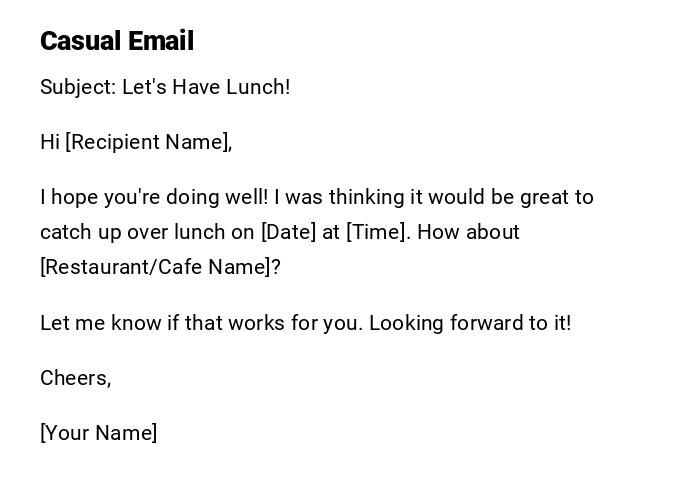700x495 pixels.
Task: Click the "Casual Email" heading
Action: [x=116, y=41]
